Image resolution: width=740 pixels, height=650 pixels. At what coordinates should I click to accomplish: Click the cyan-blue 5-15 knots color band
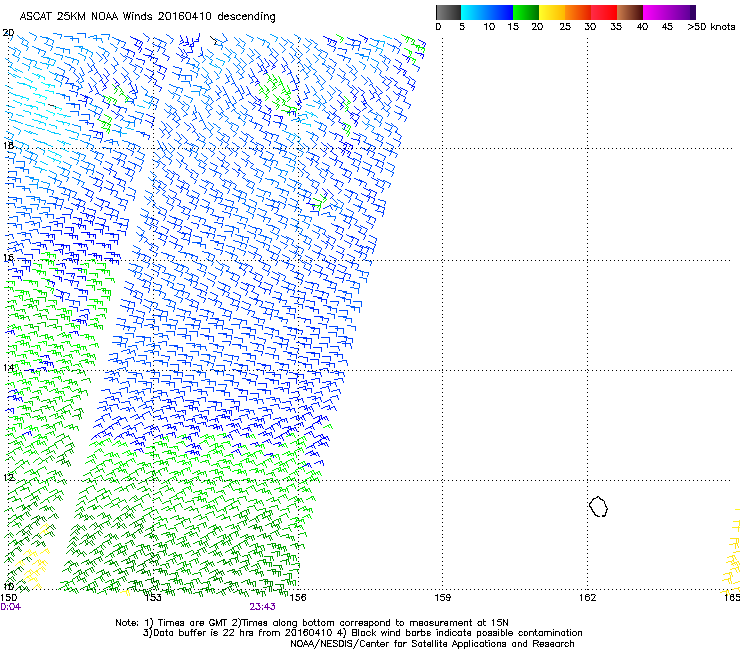pos(487,12)
